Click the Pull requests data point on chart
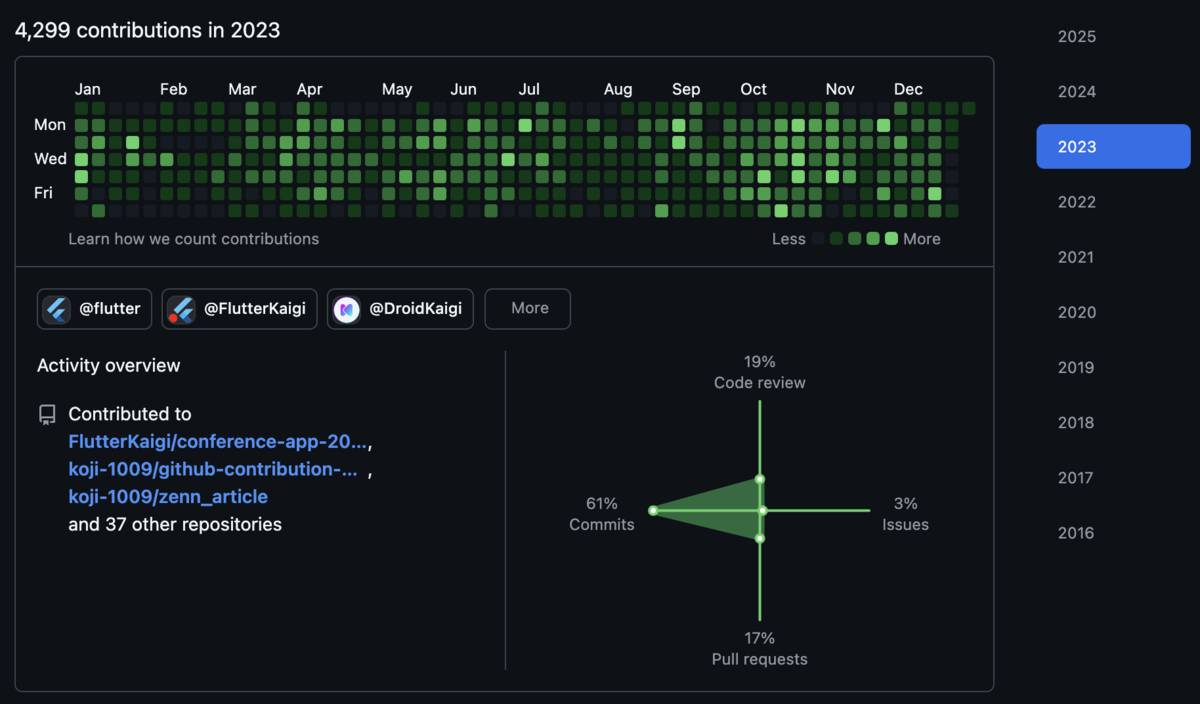 (760, 538)
